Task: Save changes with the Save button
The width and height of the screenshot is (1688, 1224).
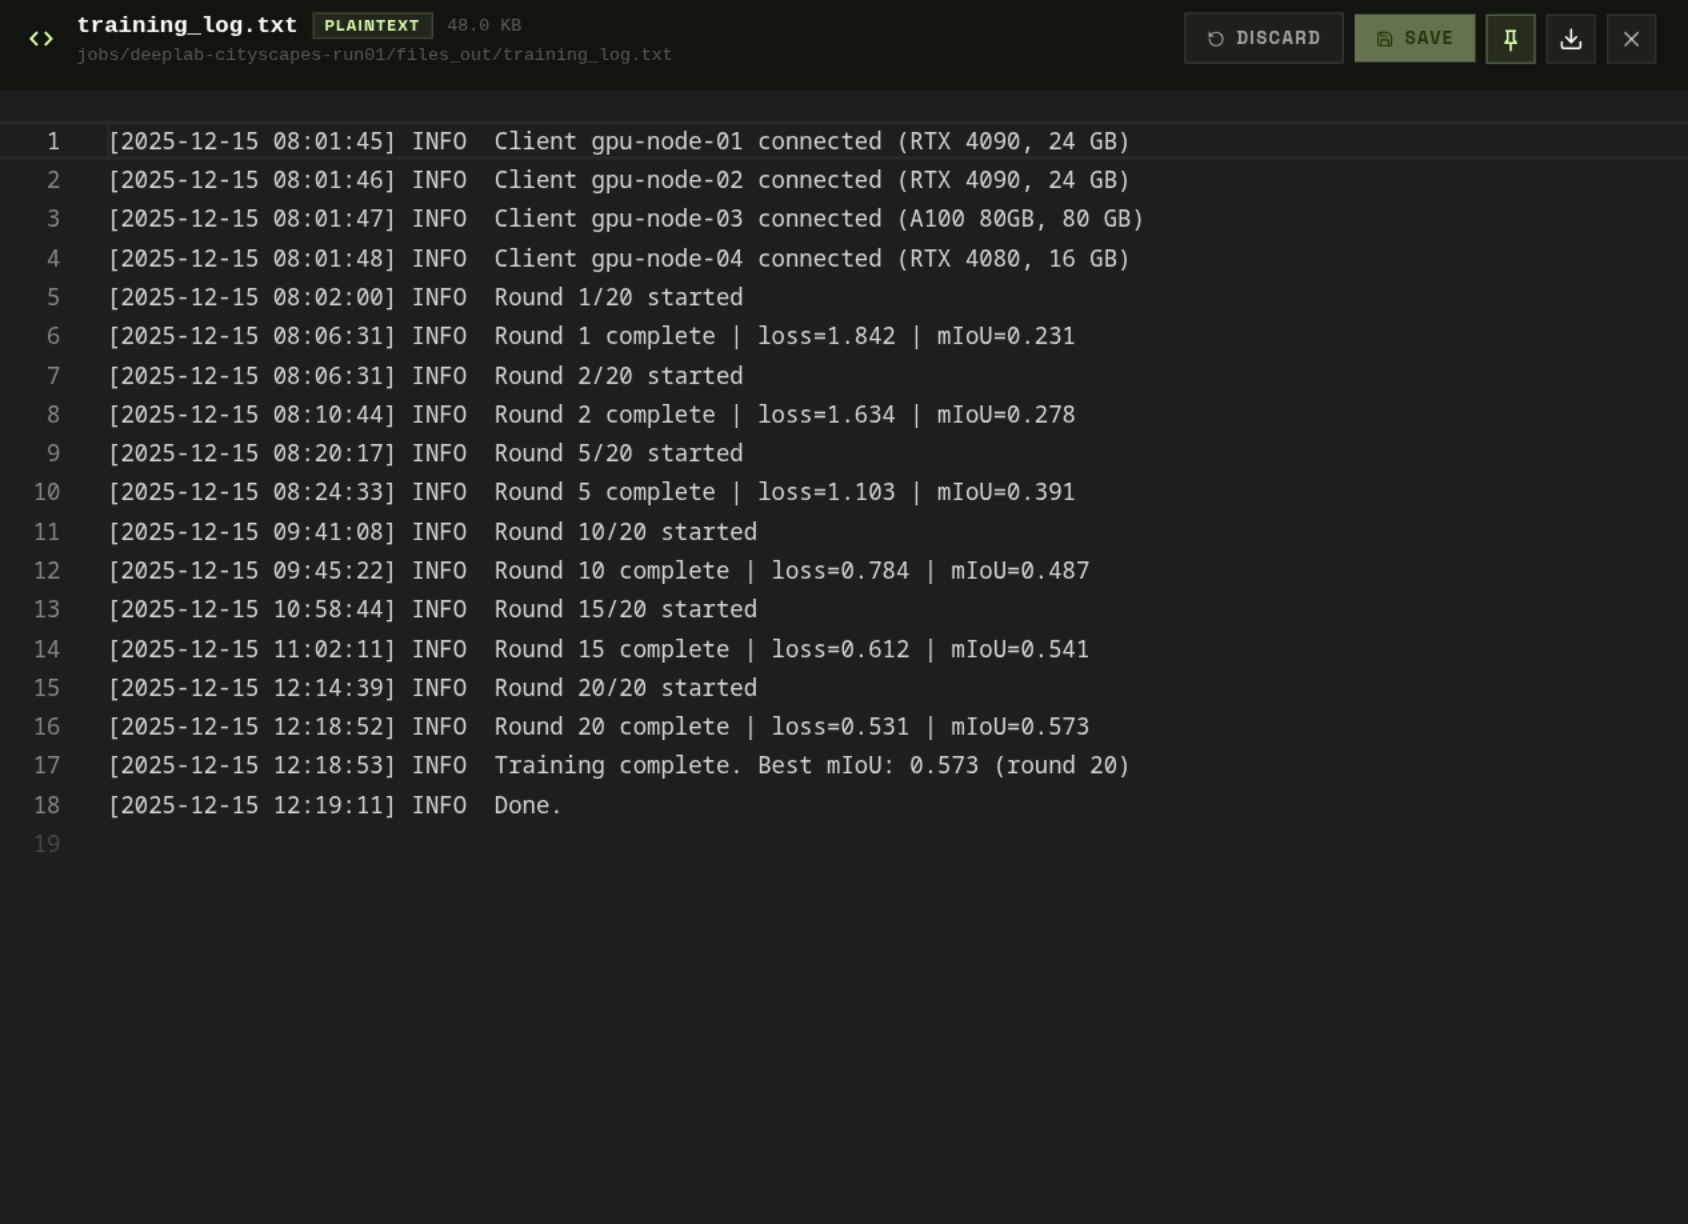Action: (1414, 39)
